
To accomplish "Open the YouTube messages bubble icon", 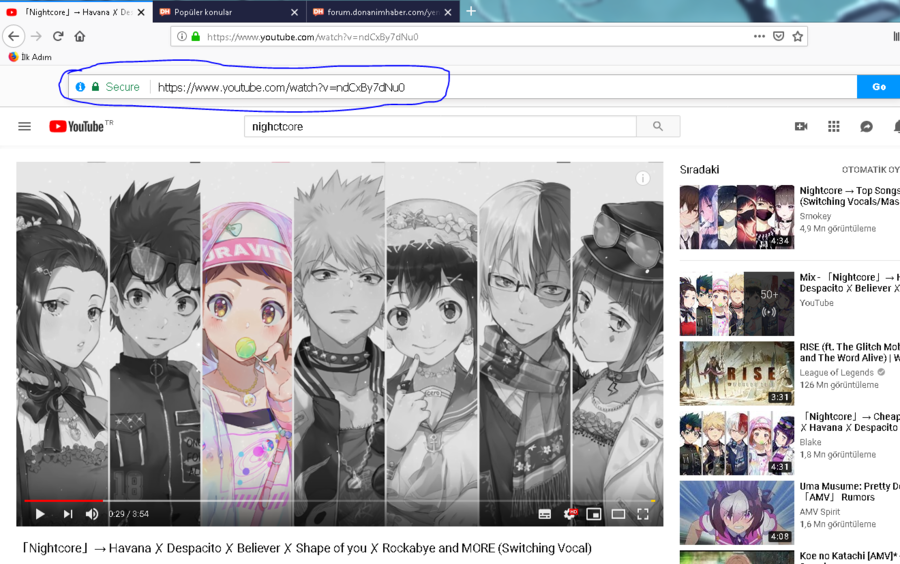I will 866,126.
